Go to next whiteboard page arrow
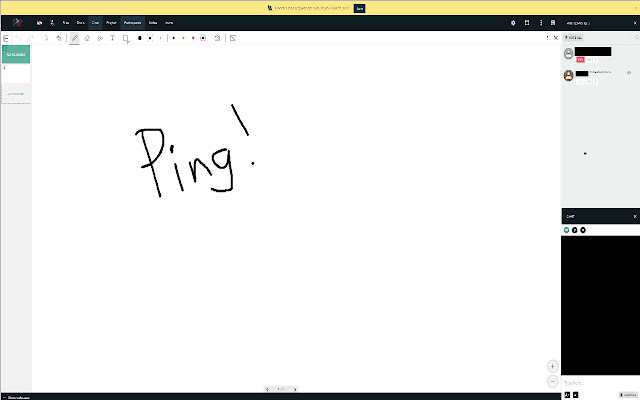The width and height of the screenshot is (640, 400). (x=295, y=389)
